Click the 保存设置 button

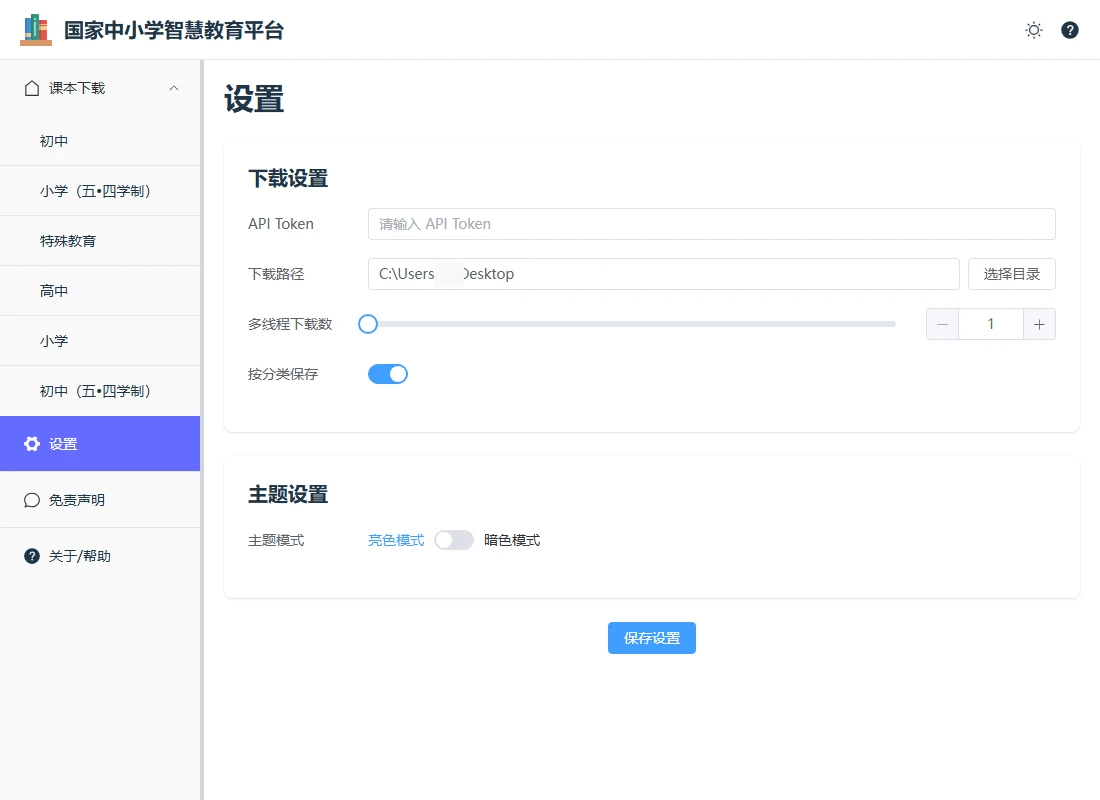pos(651,638)
